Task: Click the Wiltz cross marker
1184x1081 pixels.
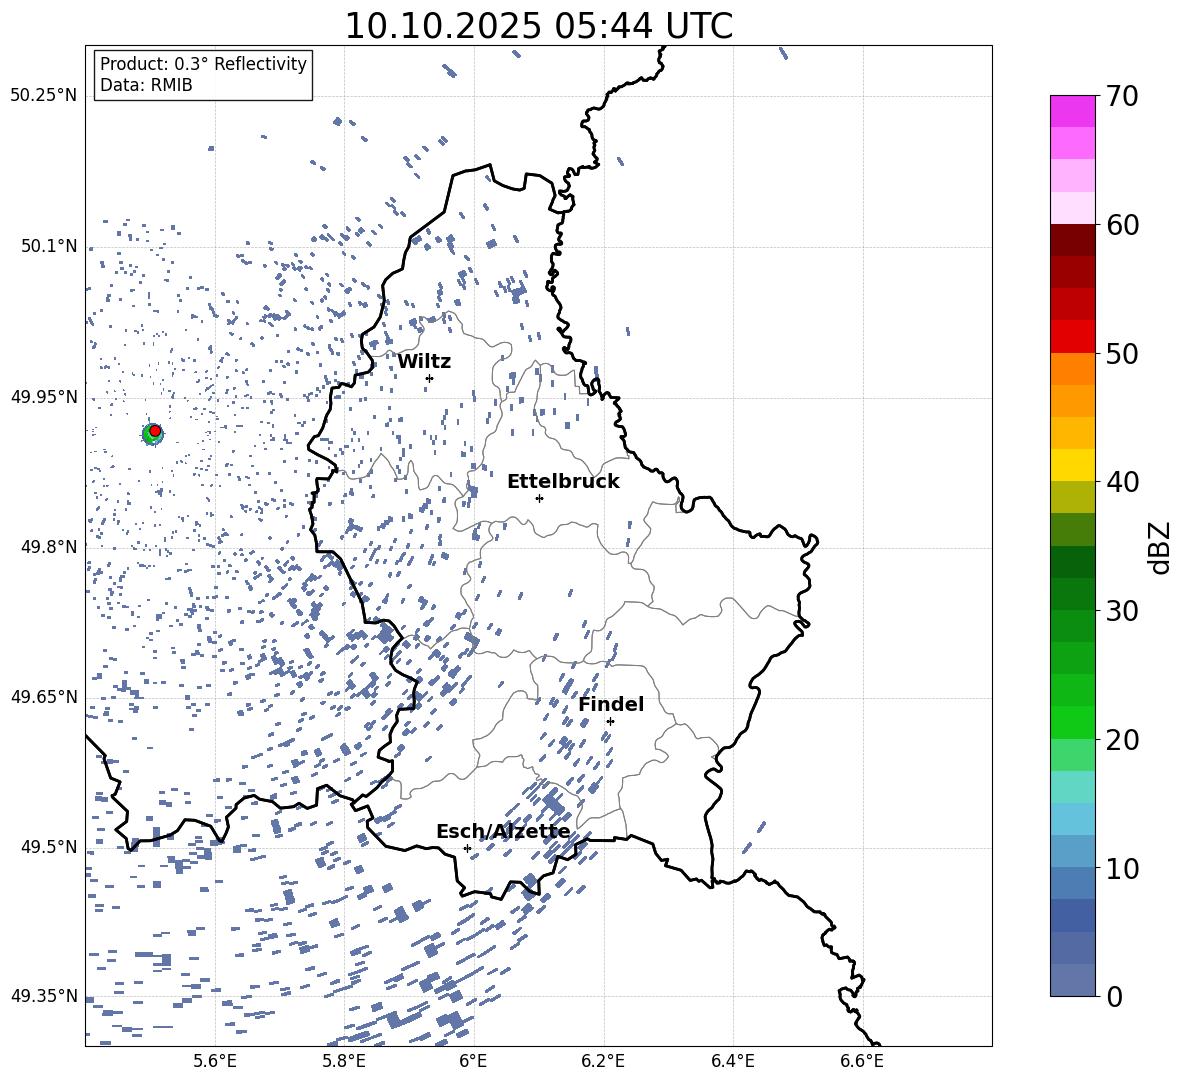Action: tap(430, 378)
